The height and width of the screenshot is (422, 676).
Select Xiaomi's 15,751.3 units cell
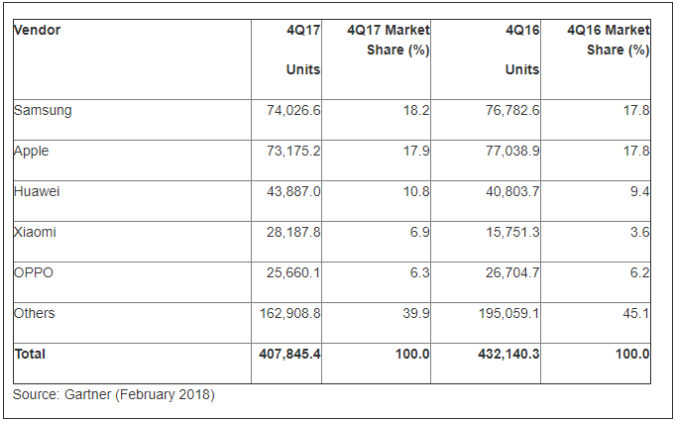[x=513, y=232]
